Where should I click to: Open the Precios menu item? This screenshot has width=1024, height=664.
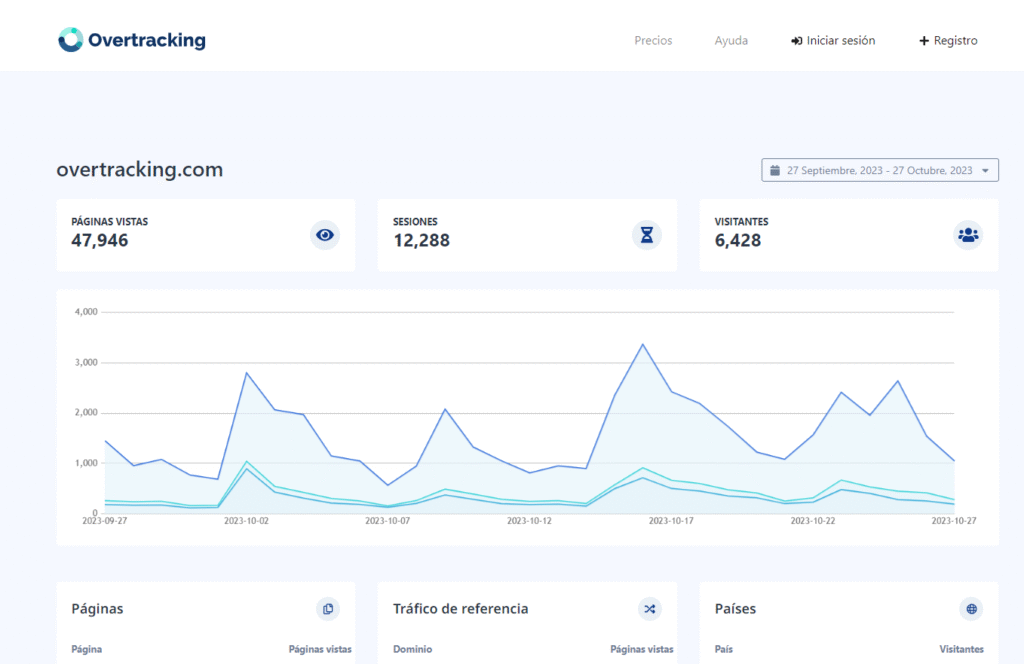tap(653, 40)
